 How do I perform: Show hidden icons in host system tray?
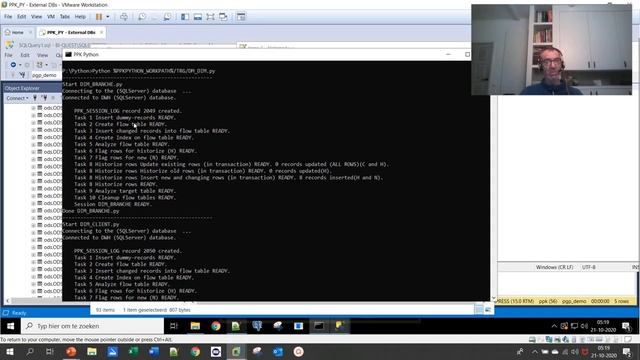pyautogui.click(x=534, y=352)
